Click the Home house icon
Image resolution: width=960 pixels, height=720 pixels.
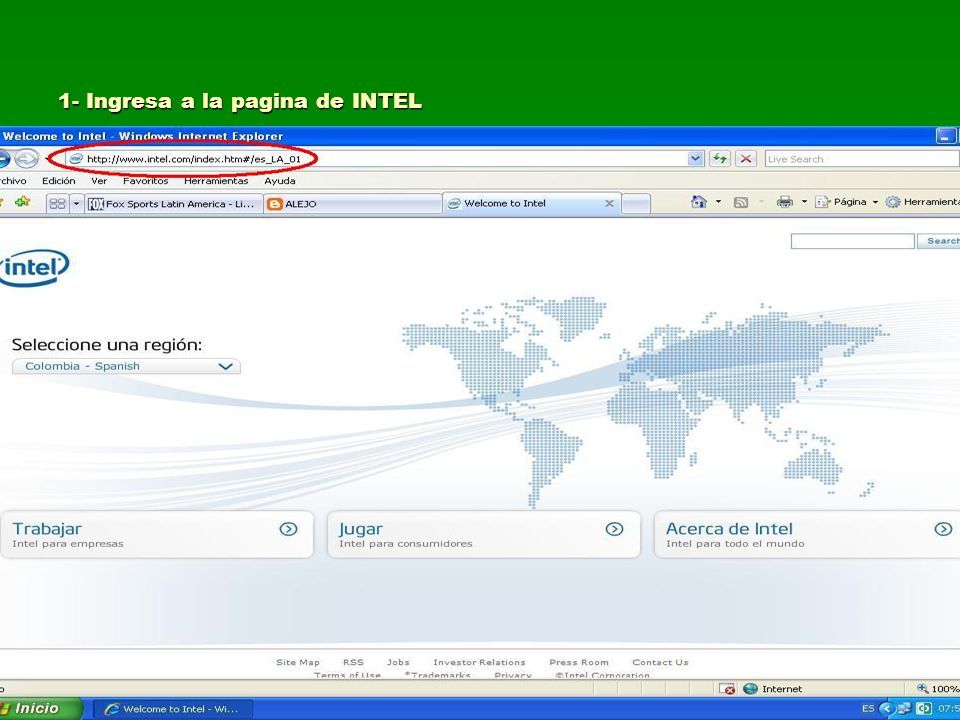[698, 201]
